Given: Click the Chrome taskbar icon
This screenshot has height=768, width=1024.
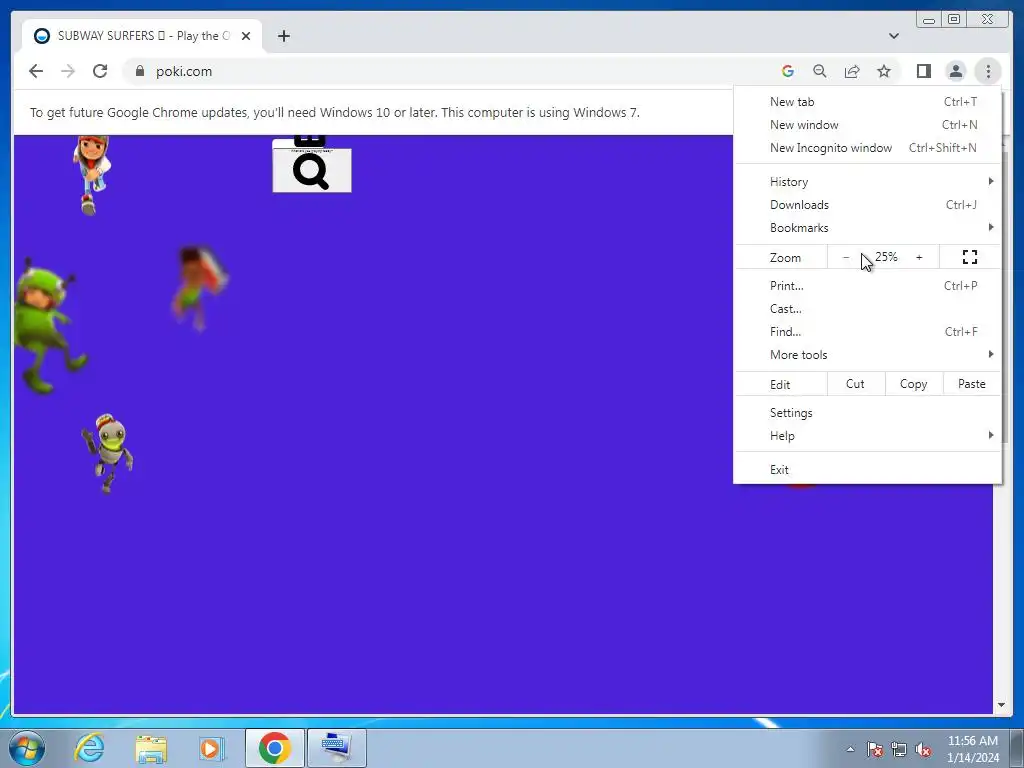Looking at the screenshot, I should coord(274,748).
